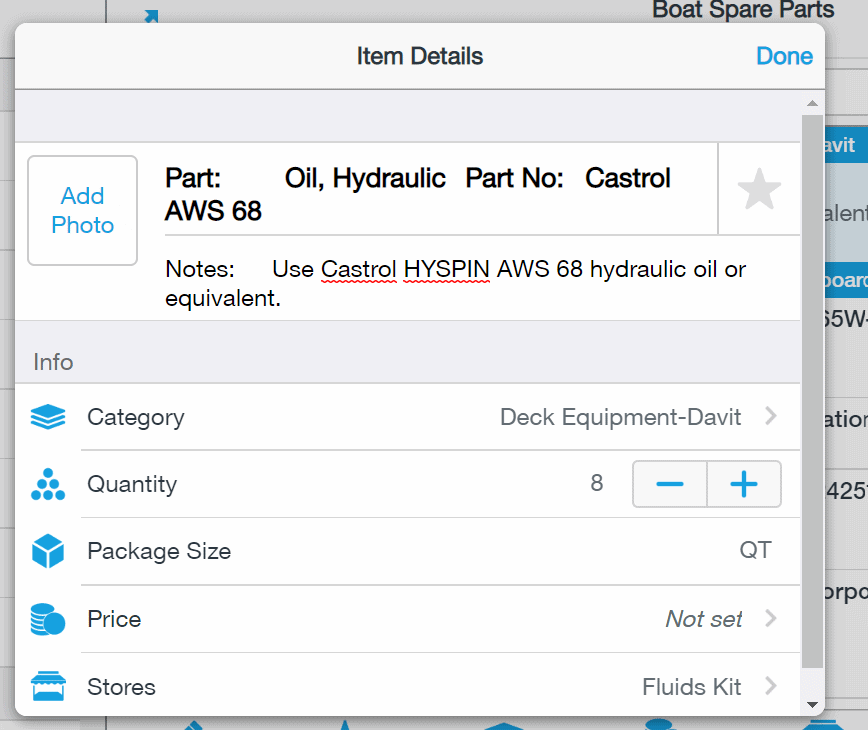
Task: Increase quantity with the plus button
Action: coord(744,484)
